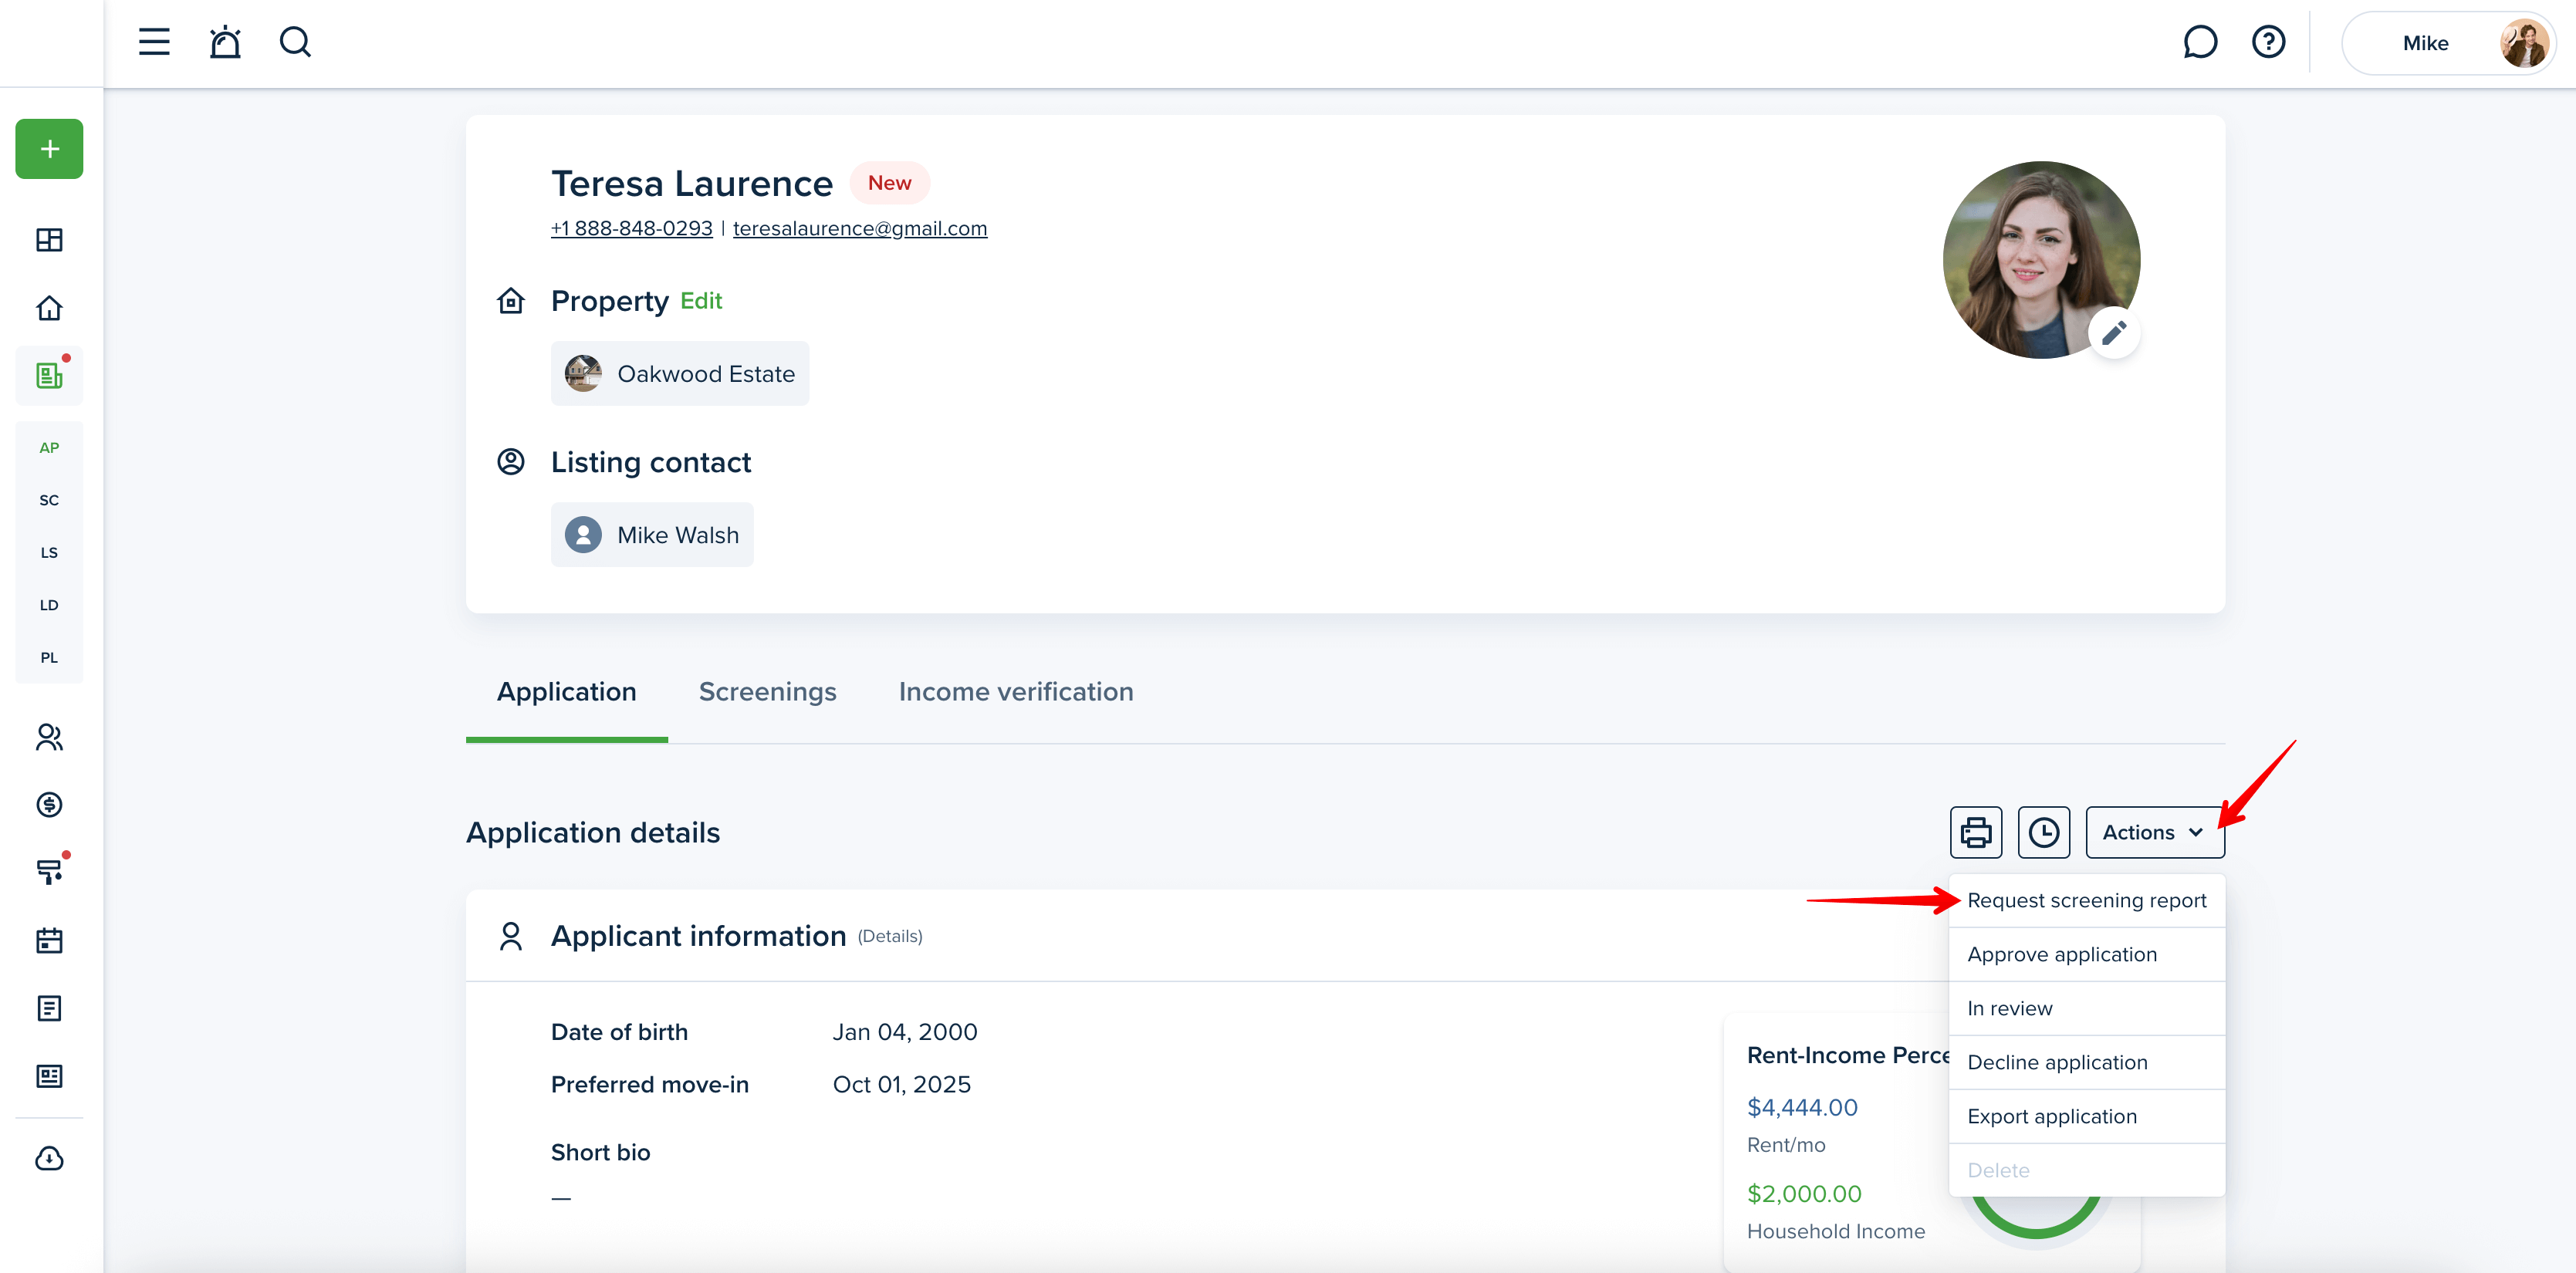Switch to the Income verification tab
This screenshot has width=2576, height=1273.
[x=1016, y=691]
